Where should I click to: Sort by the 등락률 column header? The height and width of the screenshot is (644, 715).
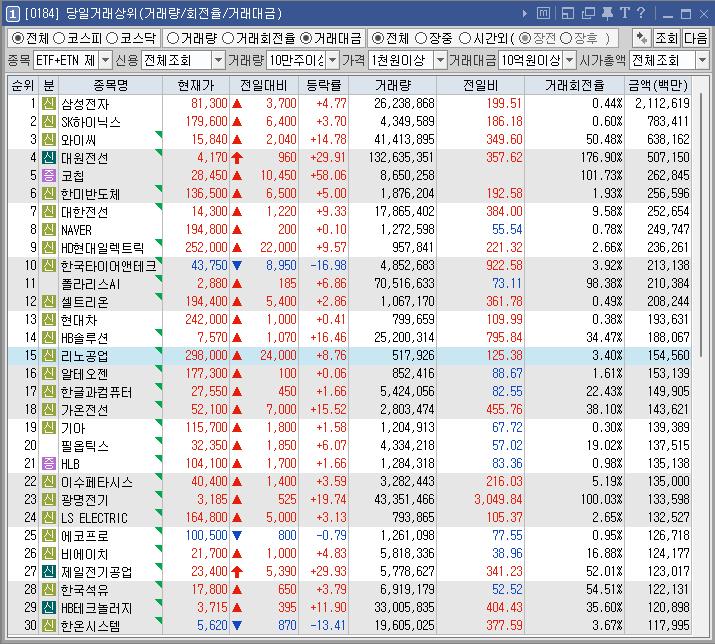coord(324,85)
